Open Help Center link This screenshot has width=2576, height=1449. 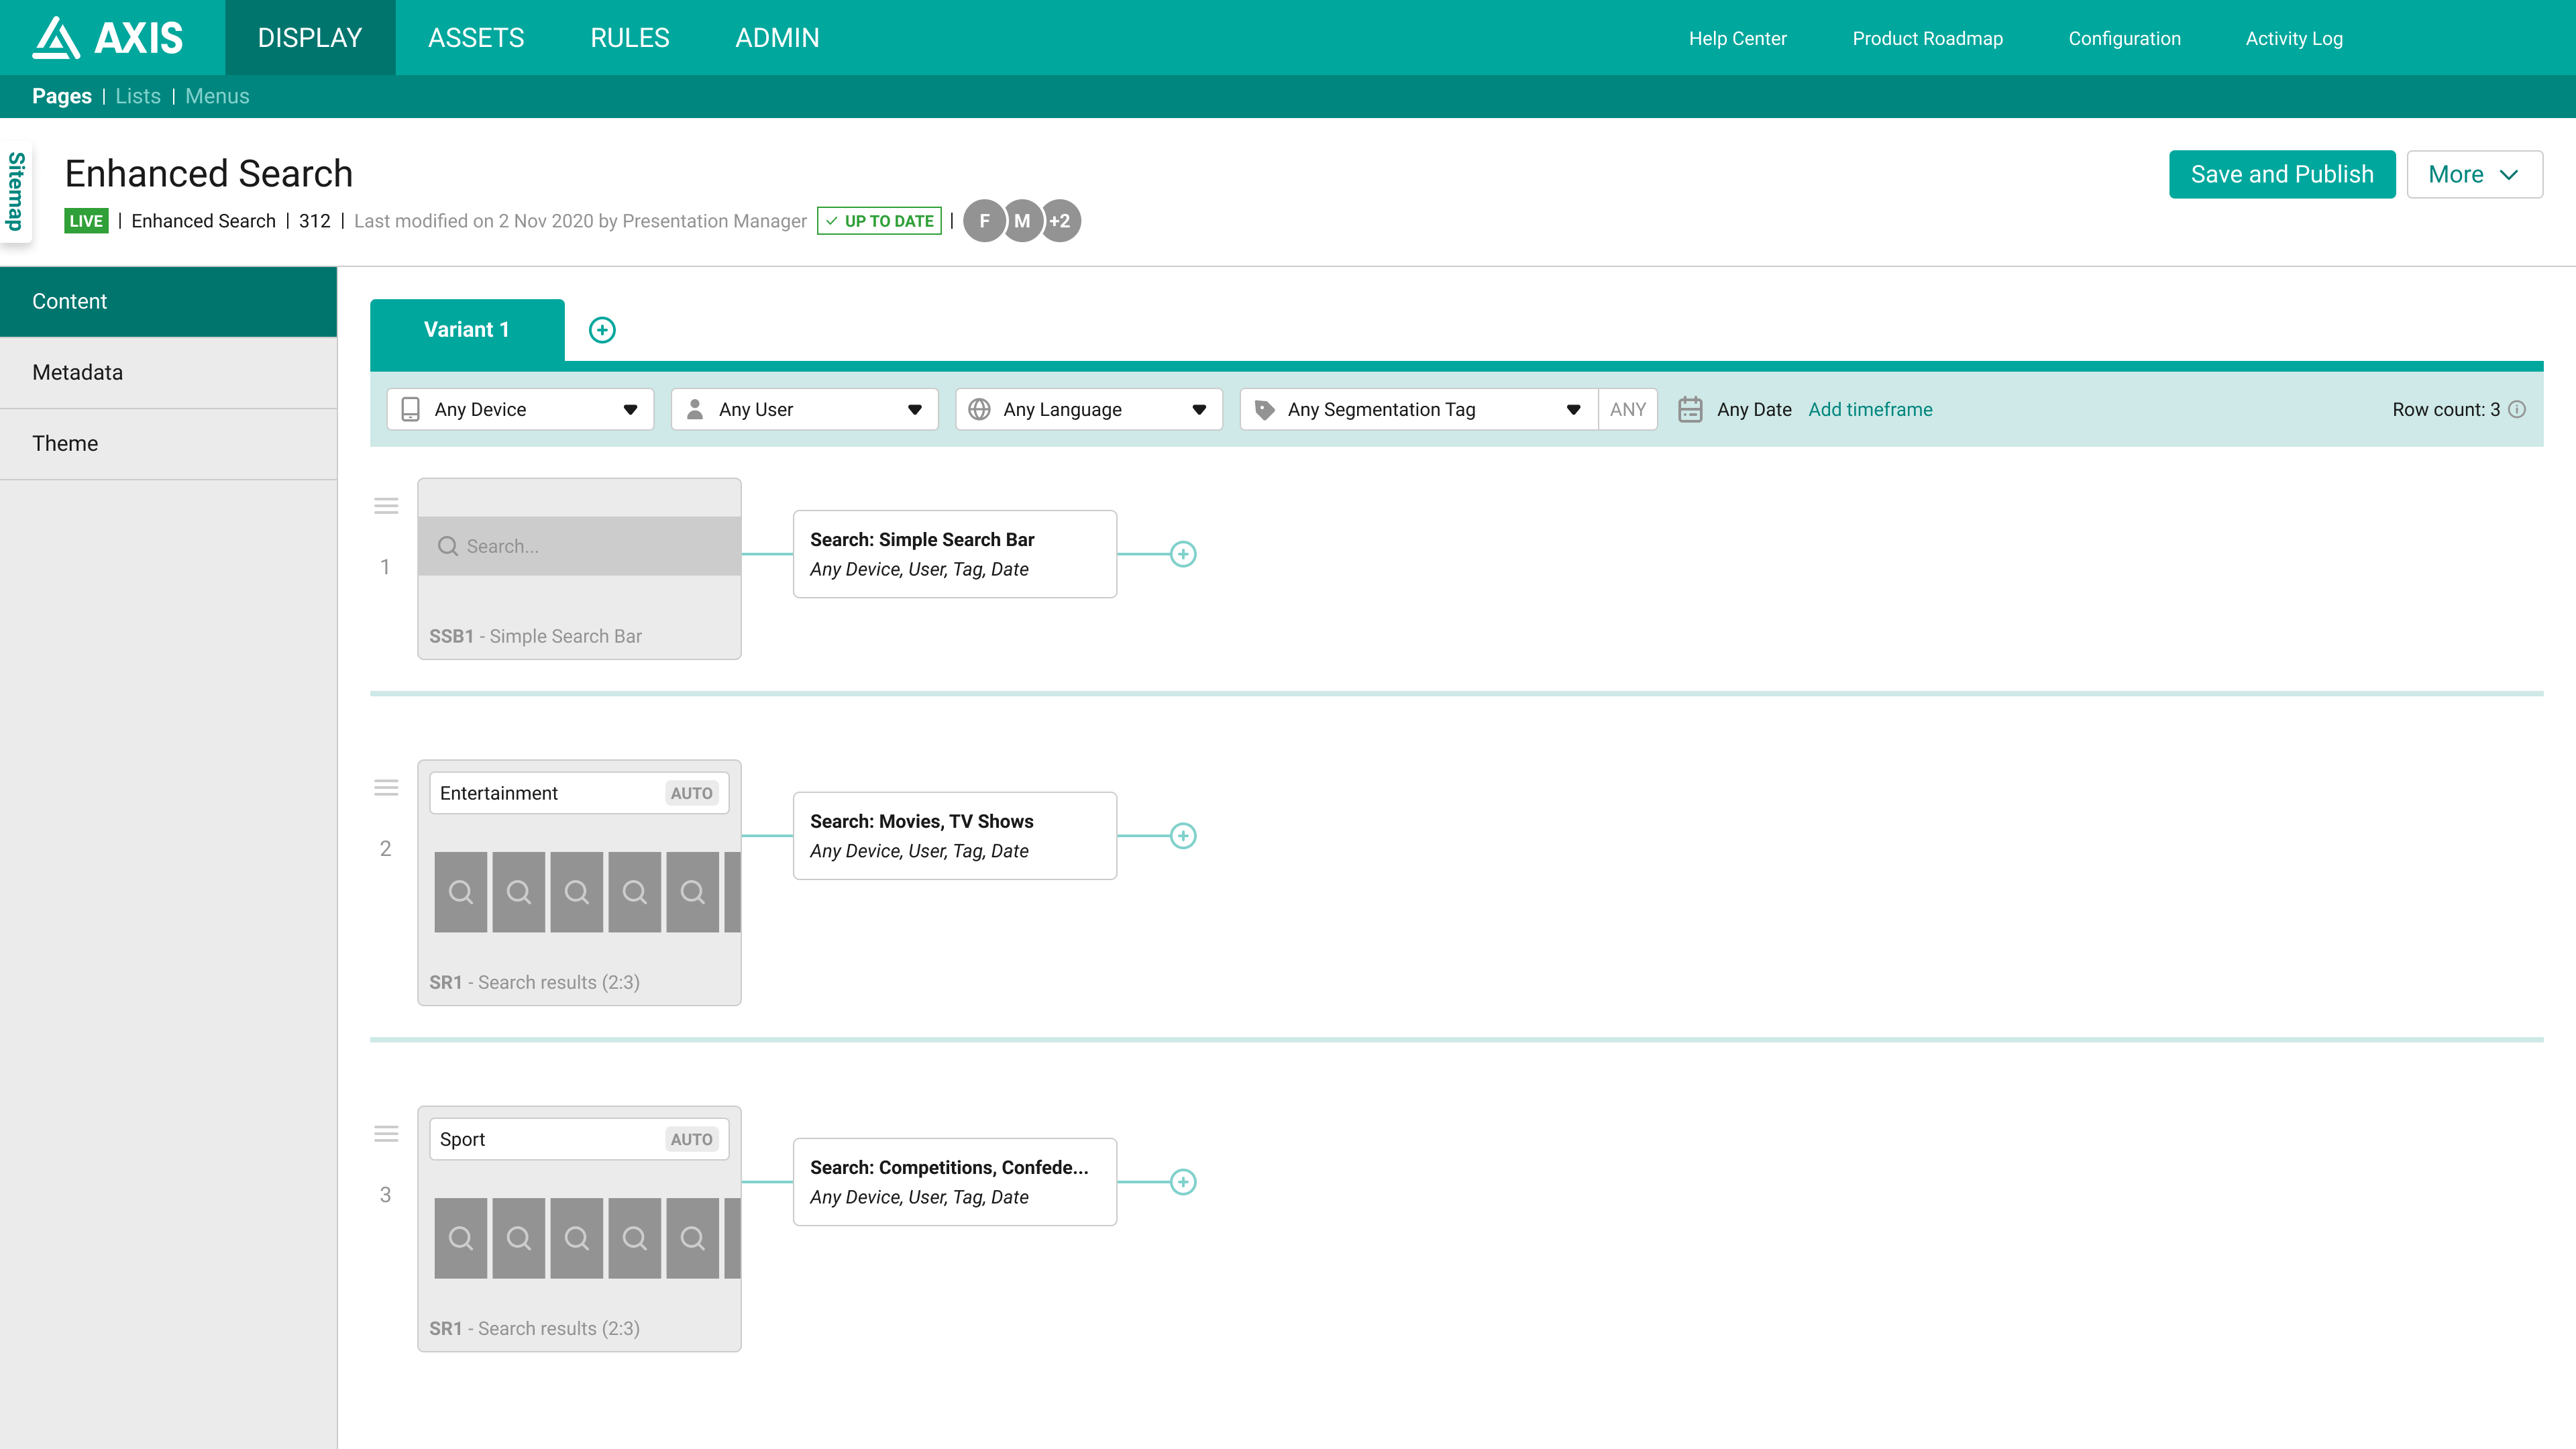1738,38
